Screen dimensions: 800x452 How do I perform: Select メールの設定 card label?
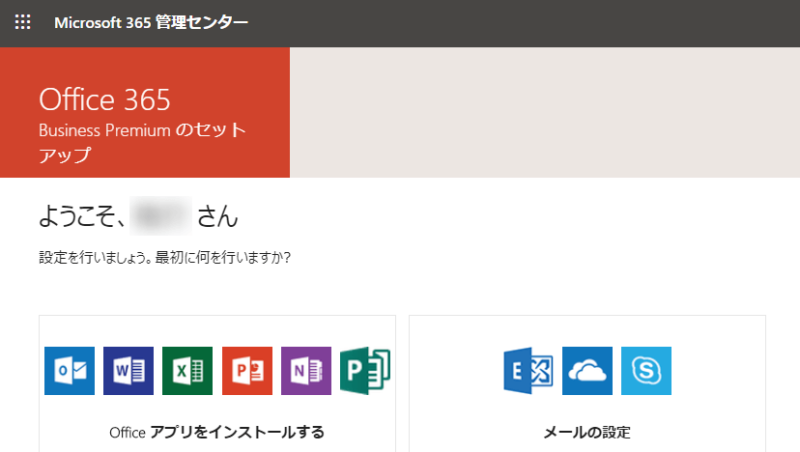click(587, 433)
